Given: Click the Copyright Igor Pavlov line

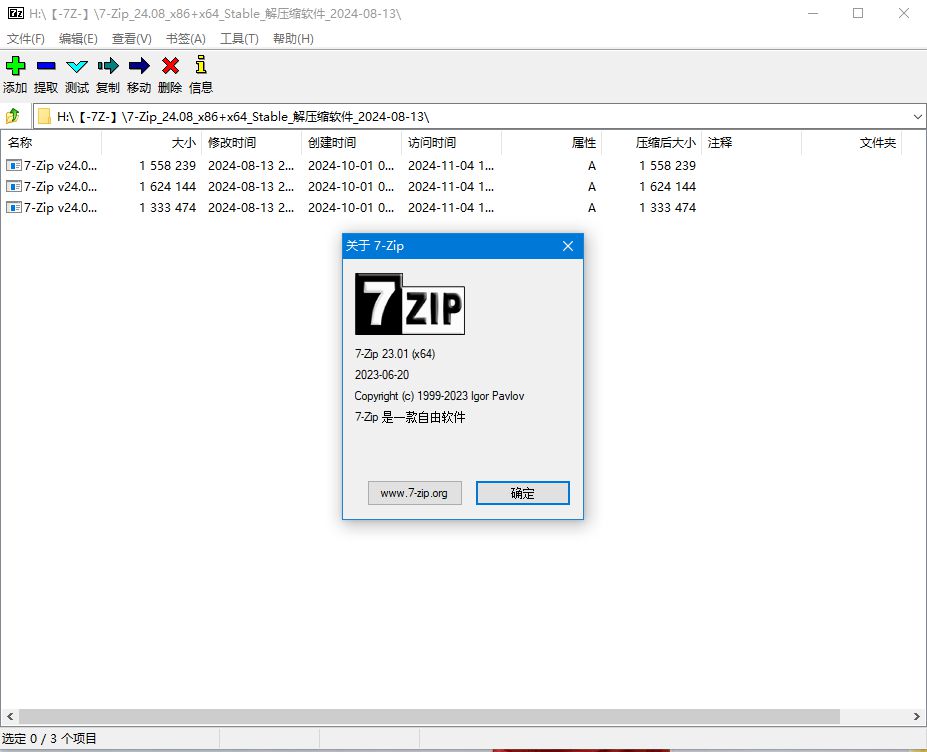Looking at the screenshot, I should (x=439, y=396).
